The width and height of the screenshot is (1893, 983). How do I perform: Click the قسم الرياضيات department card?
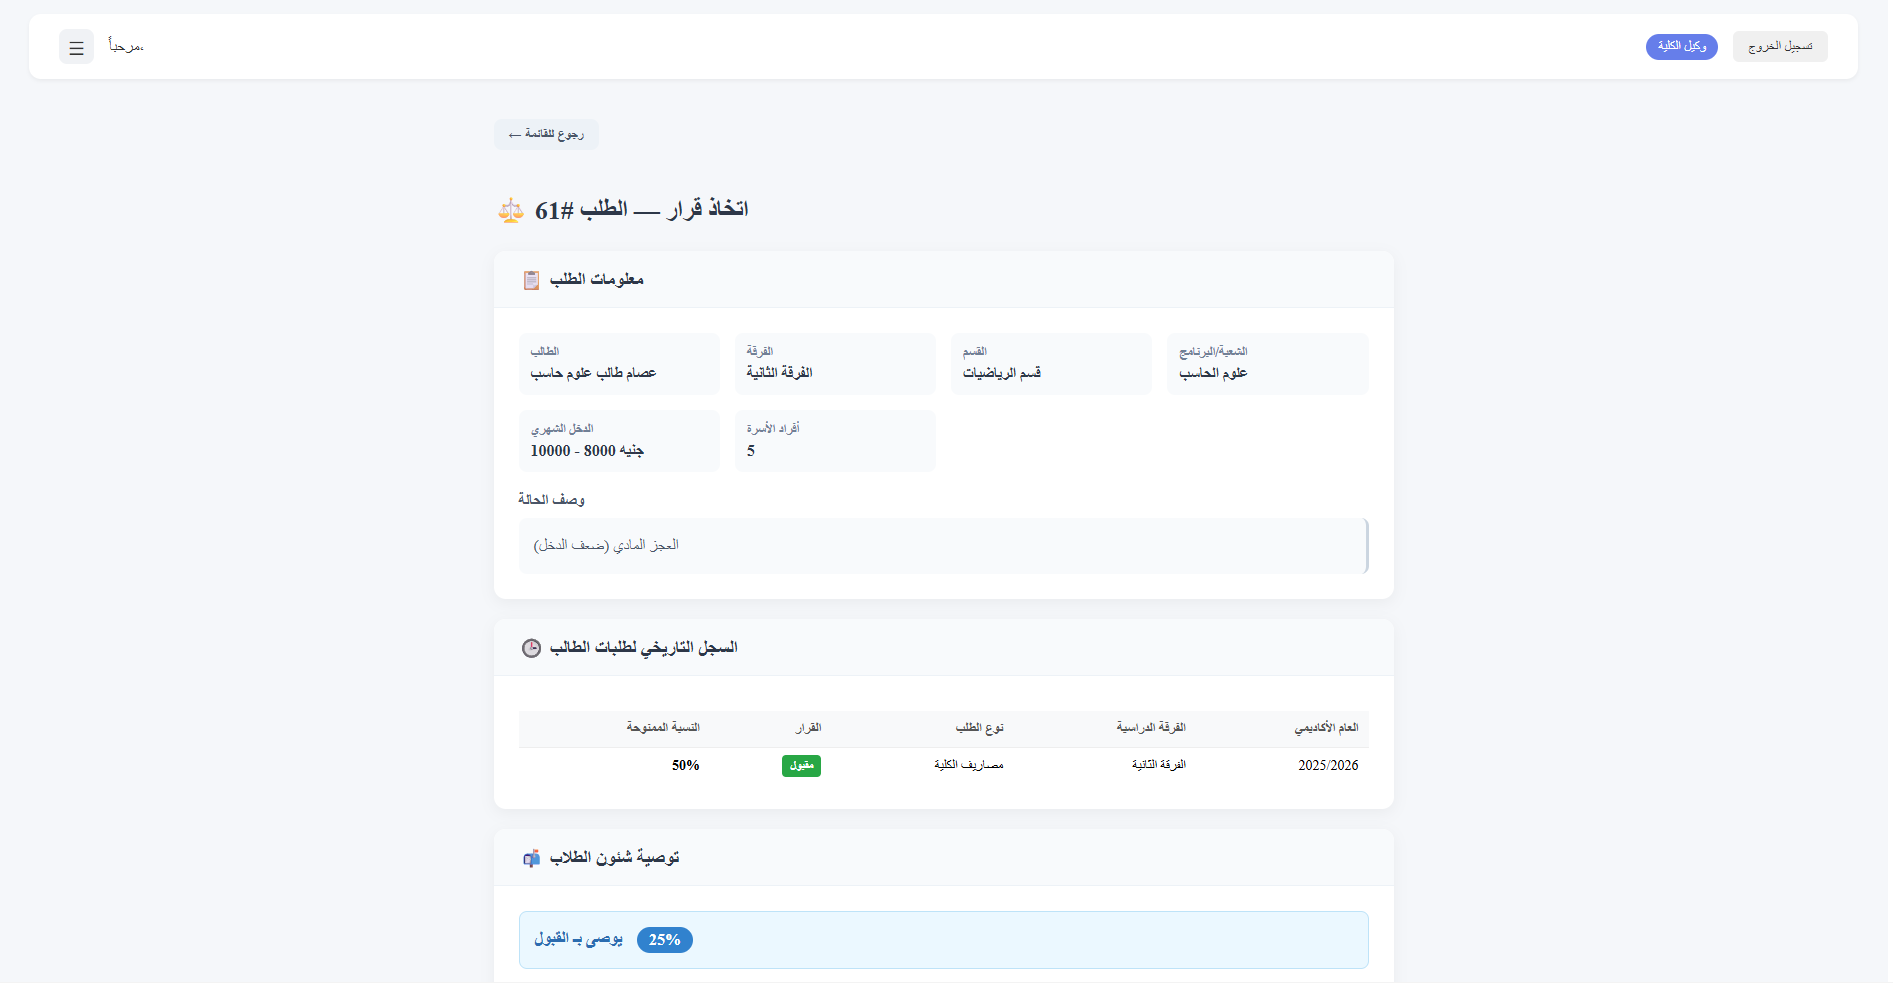pos(1050,364)
